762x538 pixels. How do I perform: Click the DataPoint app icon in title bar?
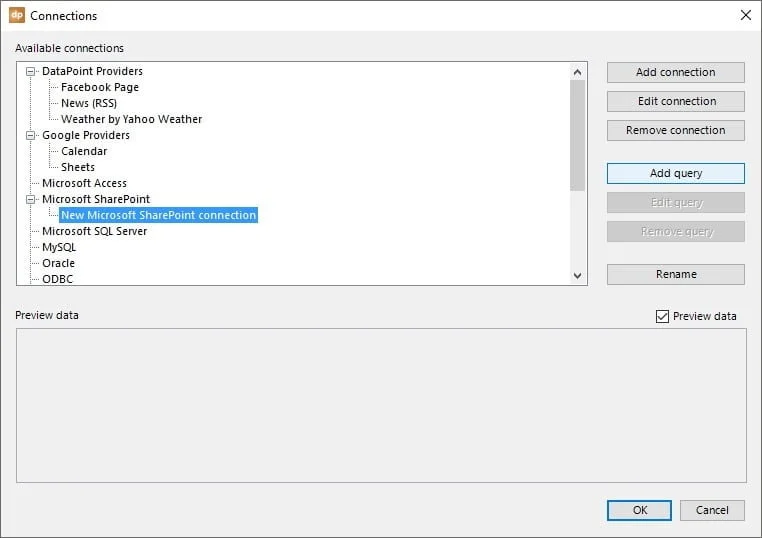(17, 15)
